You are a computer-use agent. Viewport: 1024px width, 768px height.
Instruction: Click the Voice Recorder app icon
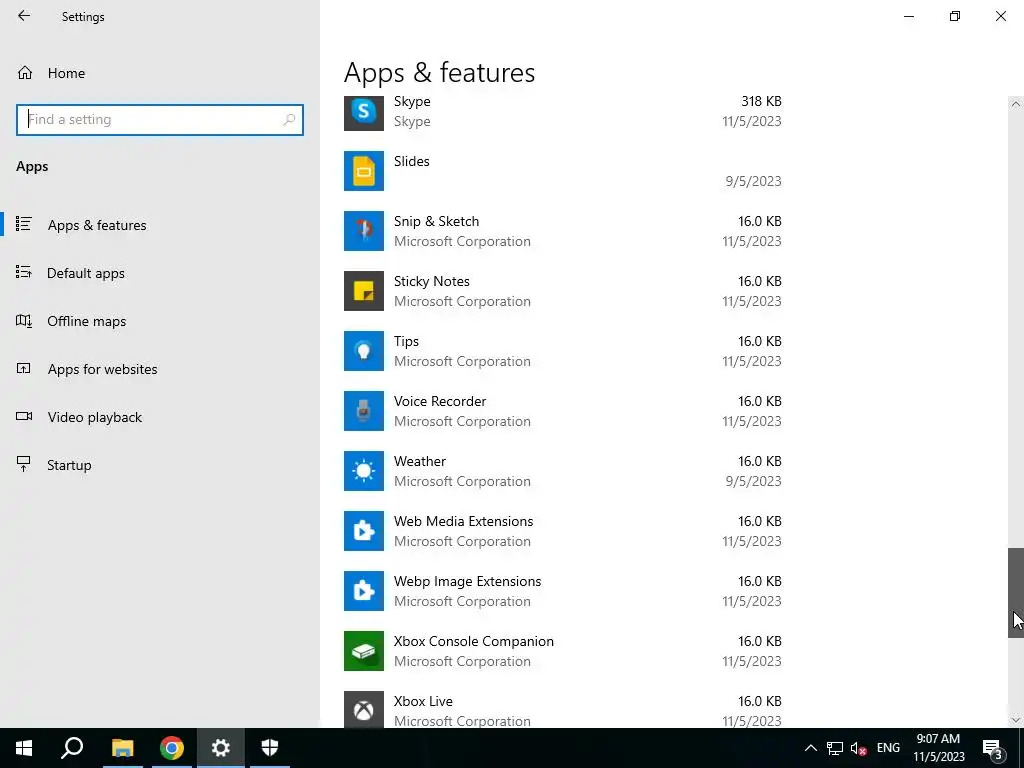pos(364,411)
